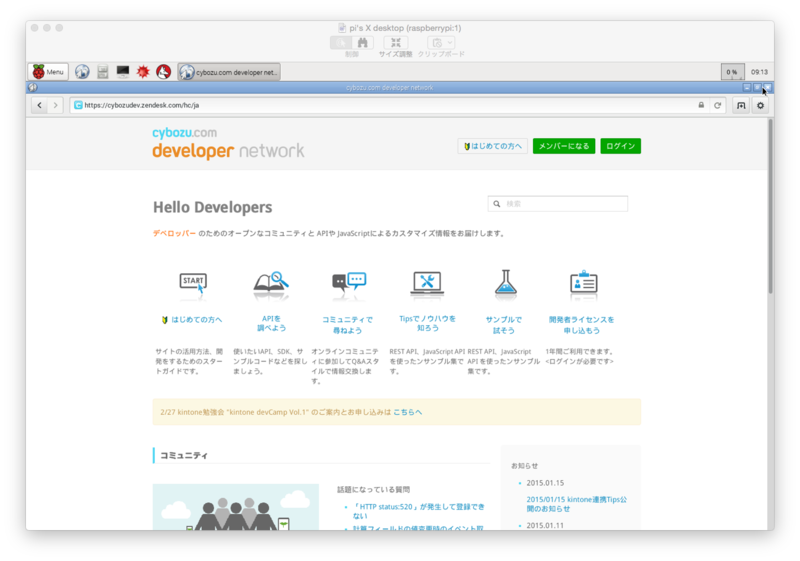Viewport: 800px width, 561px height.
Task: Open the サンプルで試そう link
Action: [x=504, y=325]
